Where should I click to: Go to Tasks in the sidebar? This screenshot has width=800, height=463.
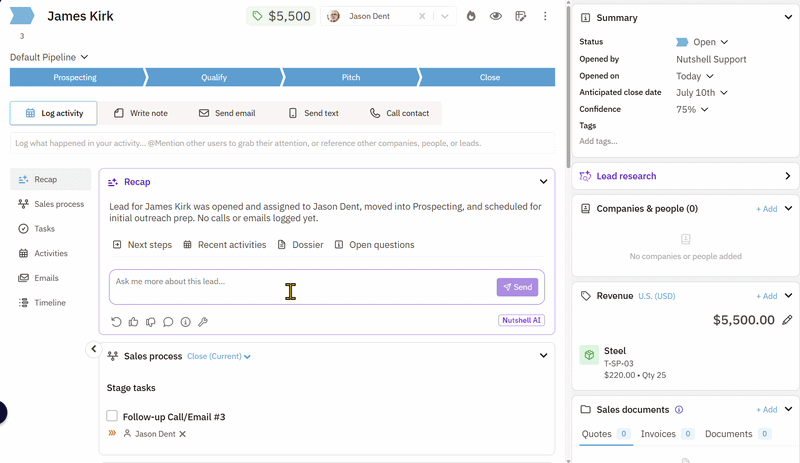37,229
